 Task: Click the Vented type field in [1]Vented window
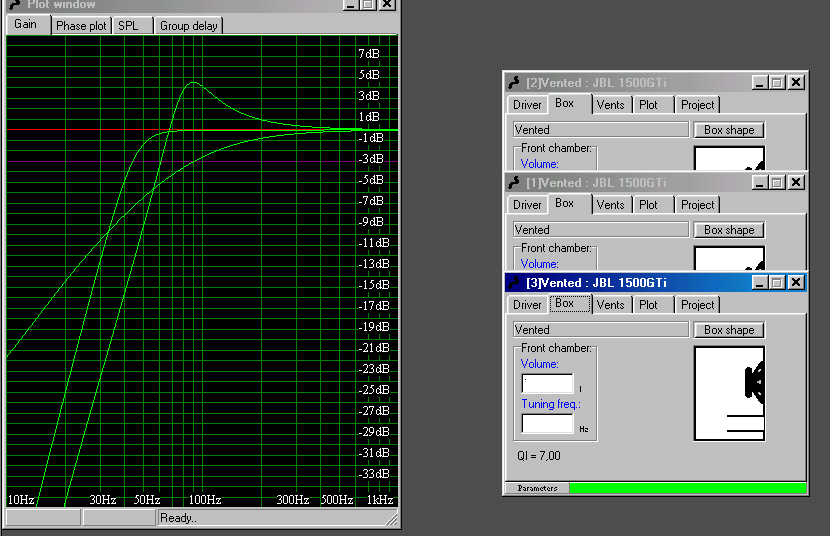[x=601, y=230]
